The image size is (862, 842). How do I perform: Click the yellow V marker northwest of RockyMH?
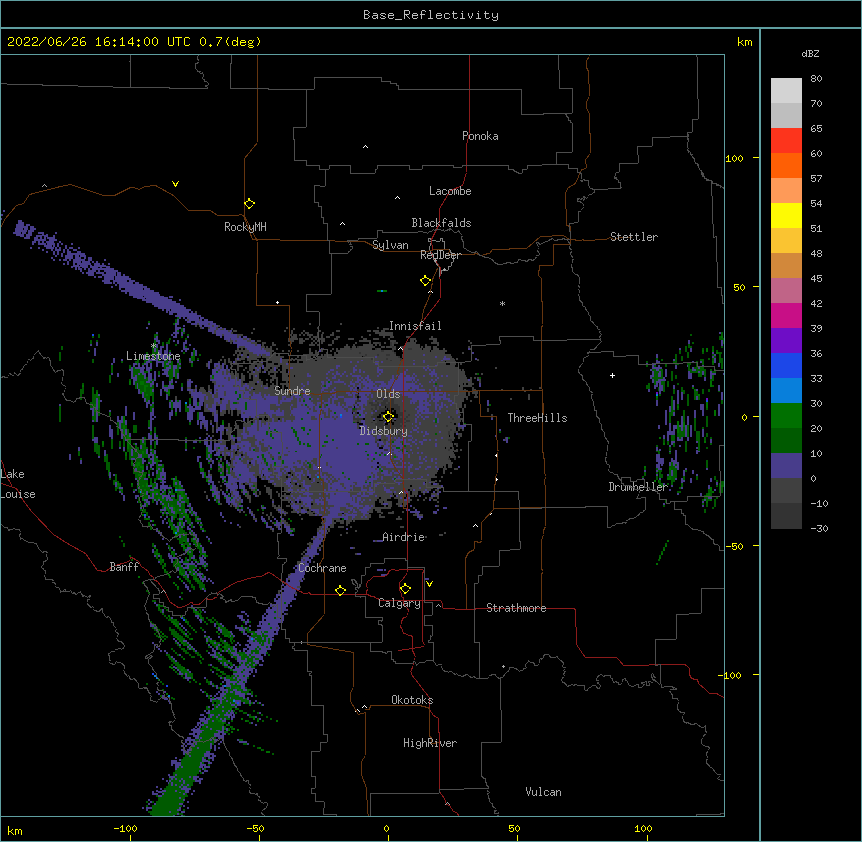[x=175, y=184]
